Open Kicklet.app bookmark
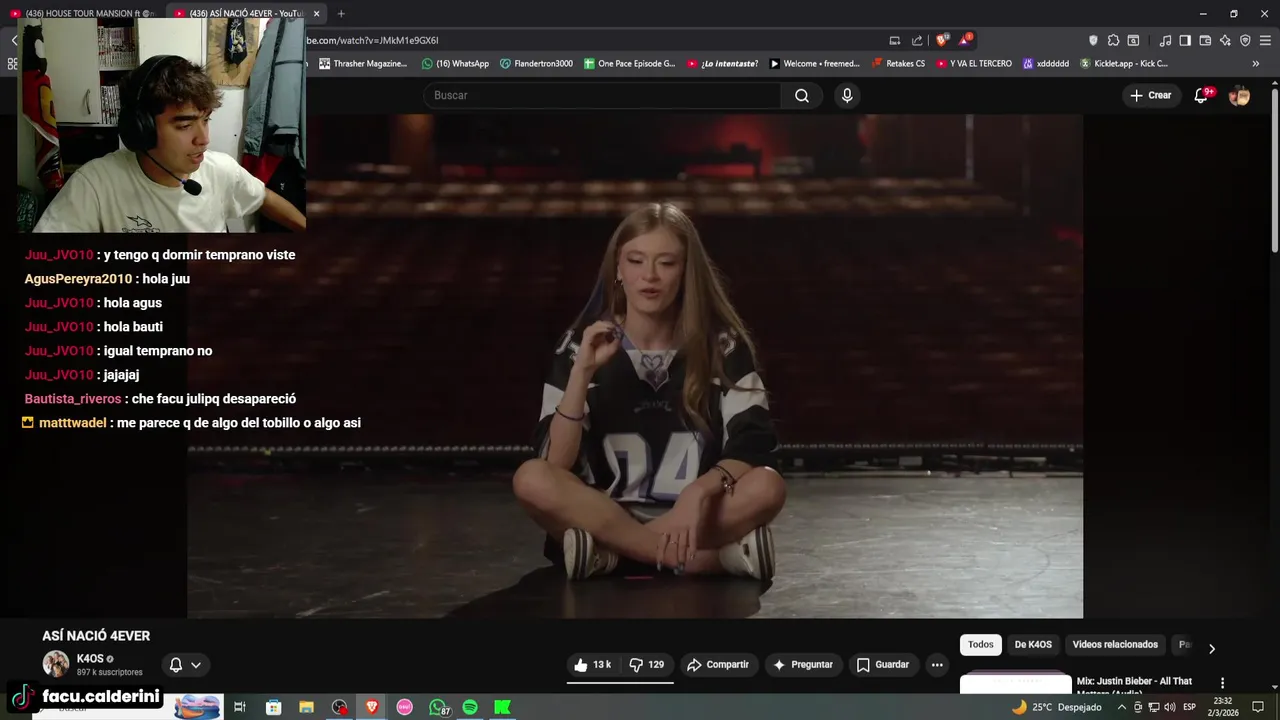1280x720 pixels. point(1123,63)
